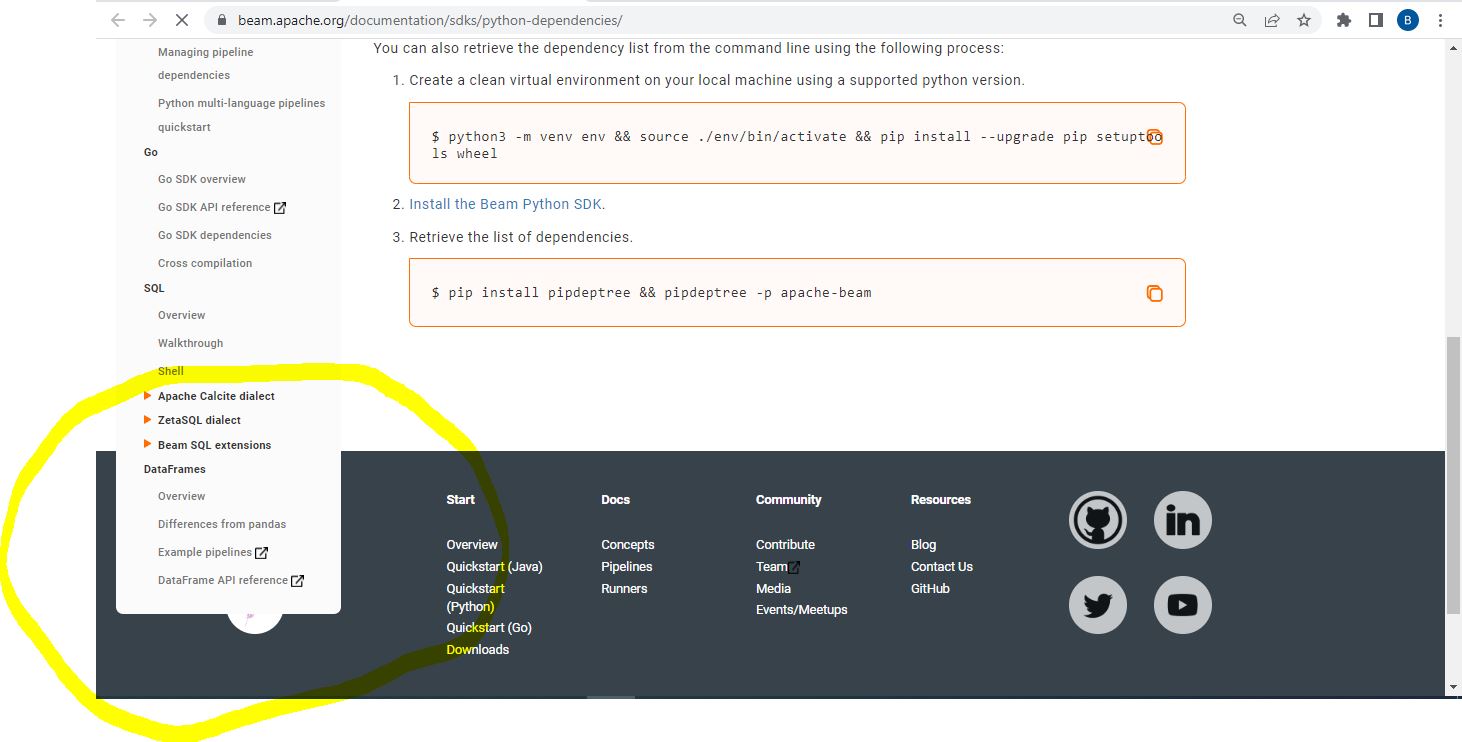Open DataFrames Overview in sidebar
The width and height of the screenshot is (1462, 742).
coord(182,496)
